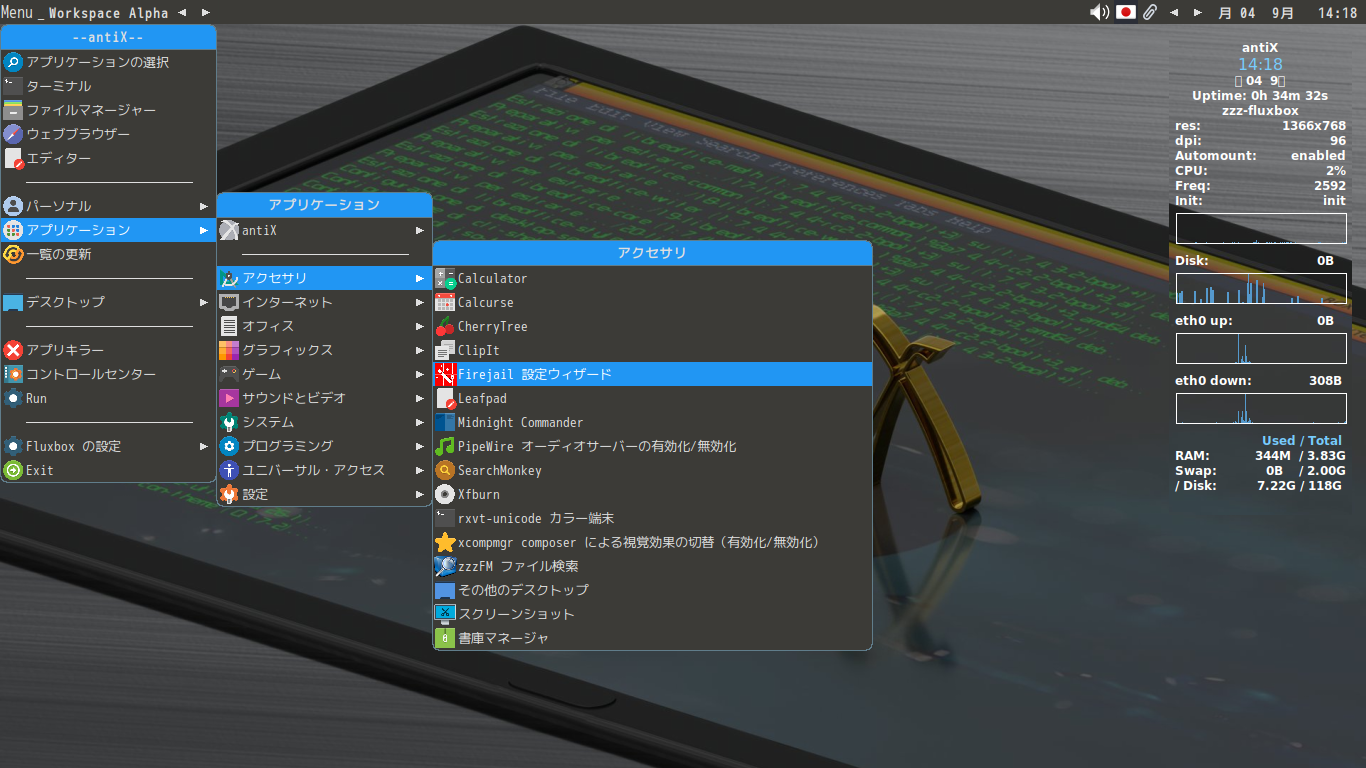Click the アプリケーション submenu title bar
Image resolution: width=1366 pixels, height=768 pixels.
324,205
